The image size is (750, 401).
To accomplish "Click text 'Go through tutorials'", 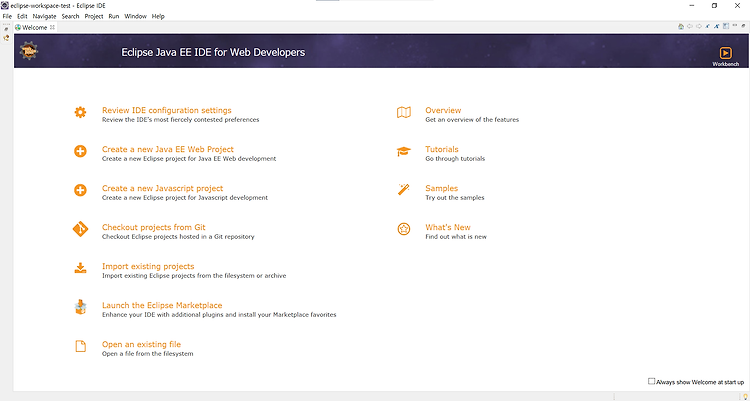I will click(455, 158).
